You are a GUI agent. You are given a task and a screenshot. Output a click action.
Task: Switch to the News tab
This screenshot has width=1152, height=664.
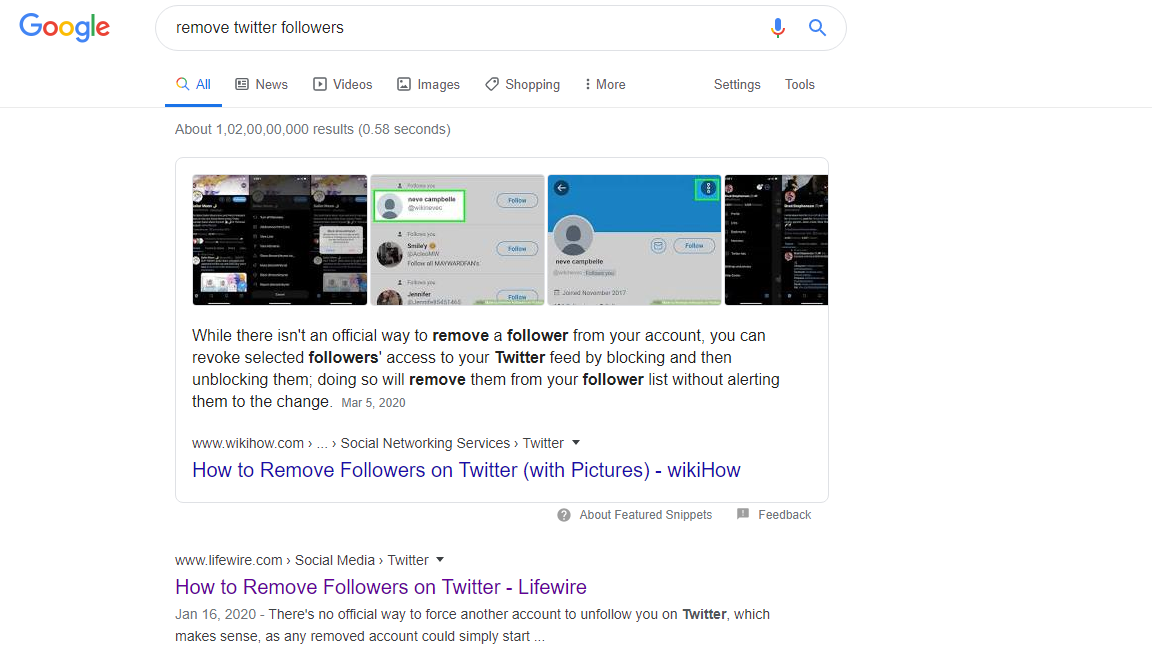[x=262, y=84]
